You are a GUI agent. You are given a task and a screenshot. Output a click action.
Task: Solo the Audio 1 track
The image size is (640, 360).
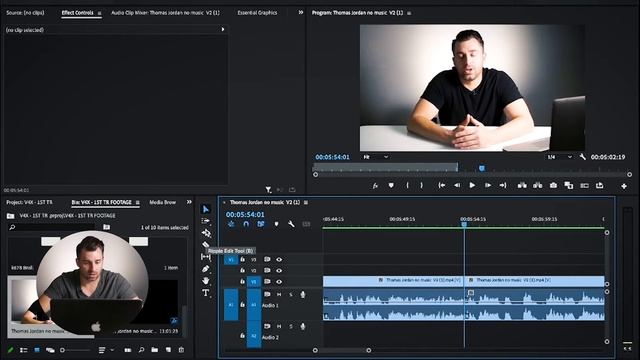(x=291, y=294)
